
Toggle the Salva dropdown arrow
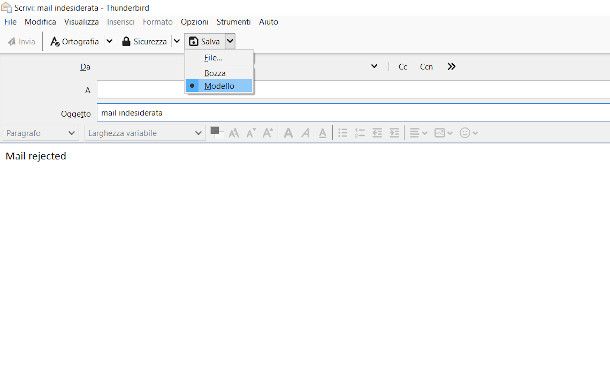click(x=230, y=41)
